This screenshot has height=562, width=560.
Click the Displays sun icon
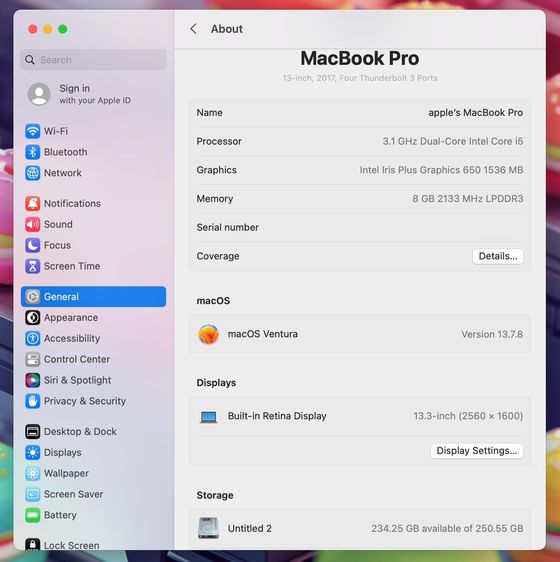tap(33, 452)
